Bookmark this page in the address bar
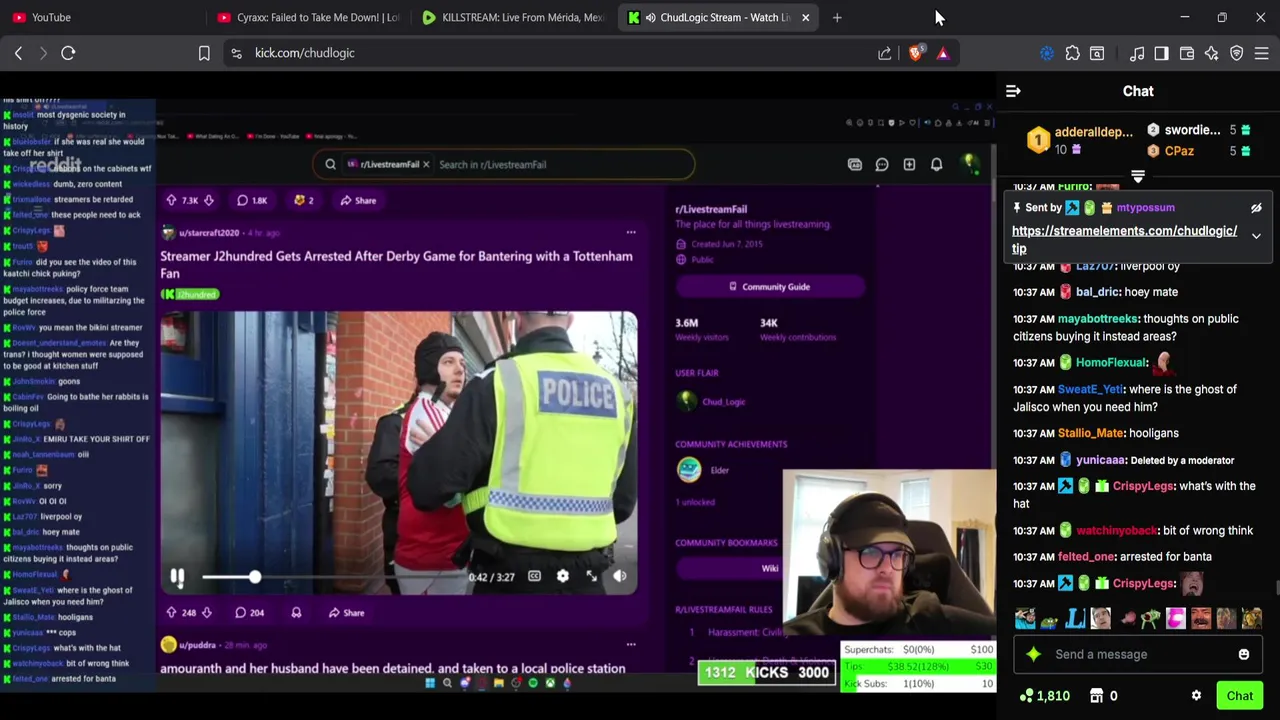The width and height of the screenshot is (1280, 720). [x=204, y=53]
